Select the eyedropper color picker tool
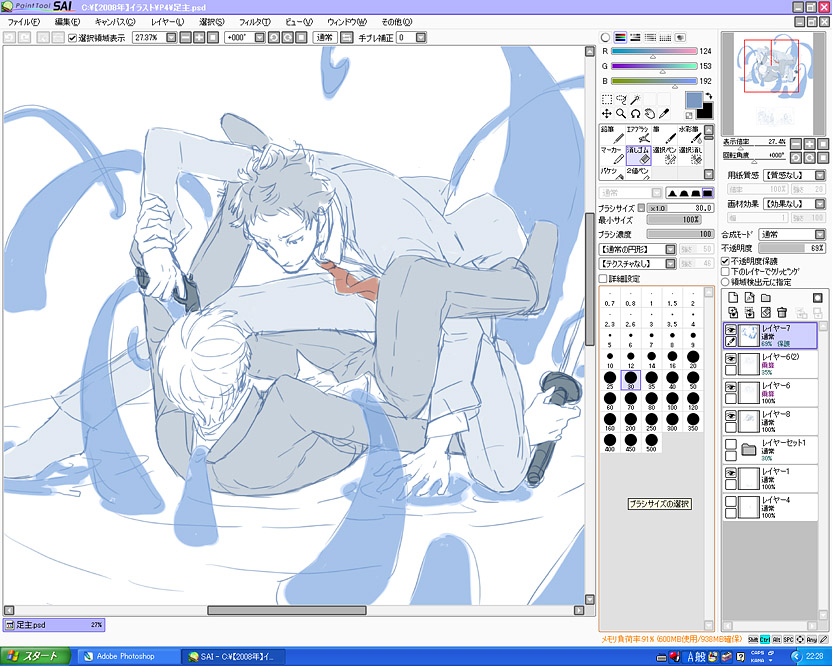The width and height of the screenshot is (832, 666). [664, 114]
